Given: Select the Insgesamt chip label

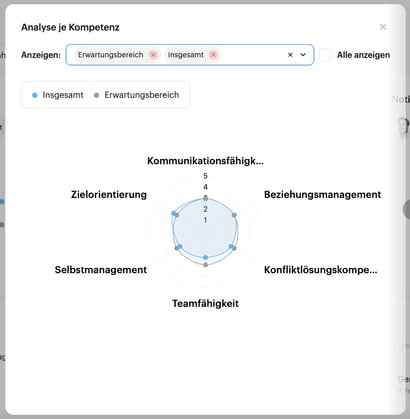Looking at the screenshot, I should 186,55.
